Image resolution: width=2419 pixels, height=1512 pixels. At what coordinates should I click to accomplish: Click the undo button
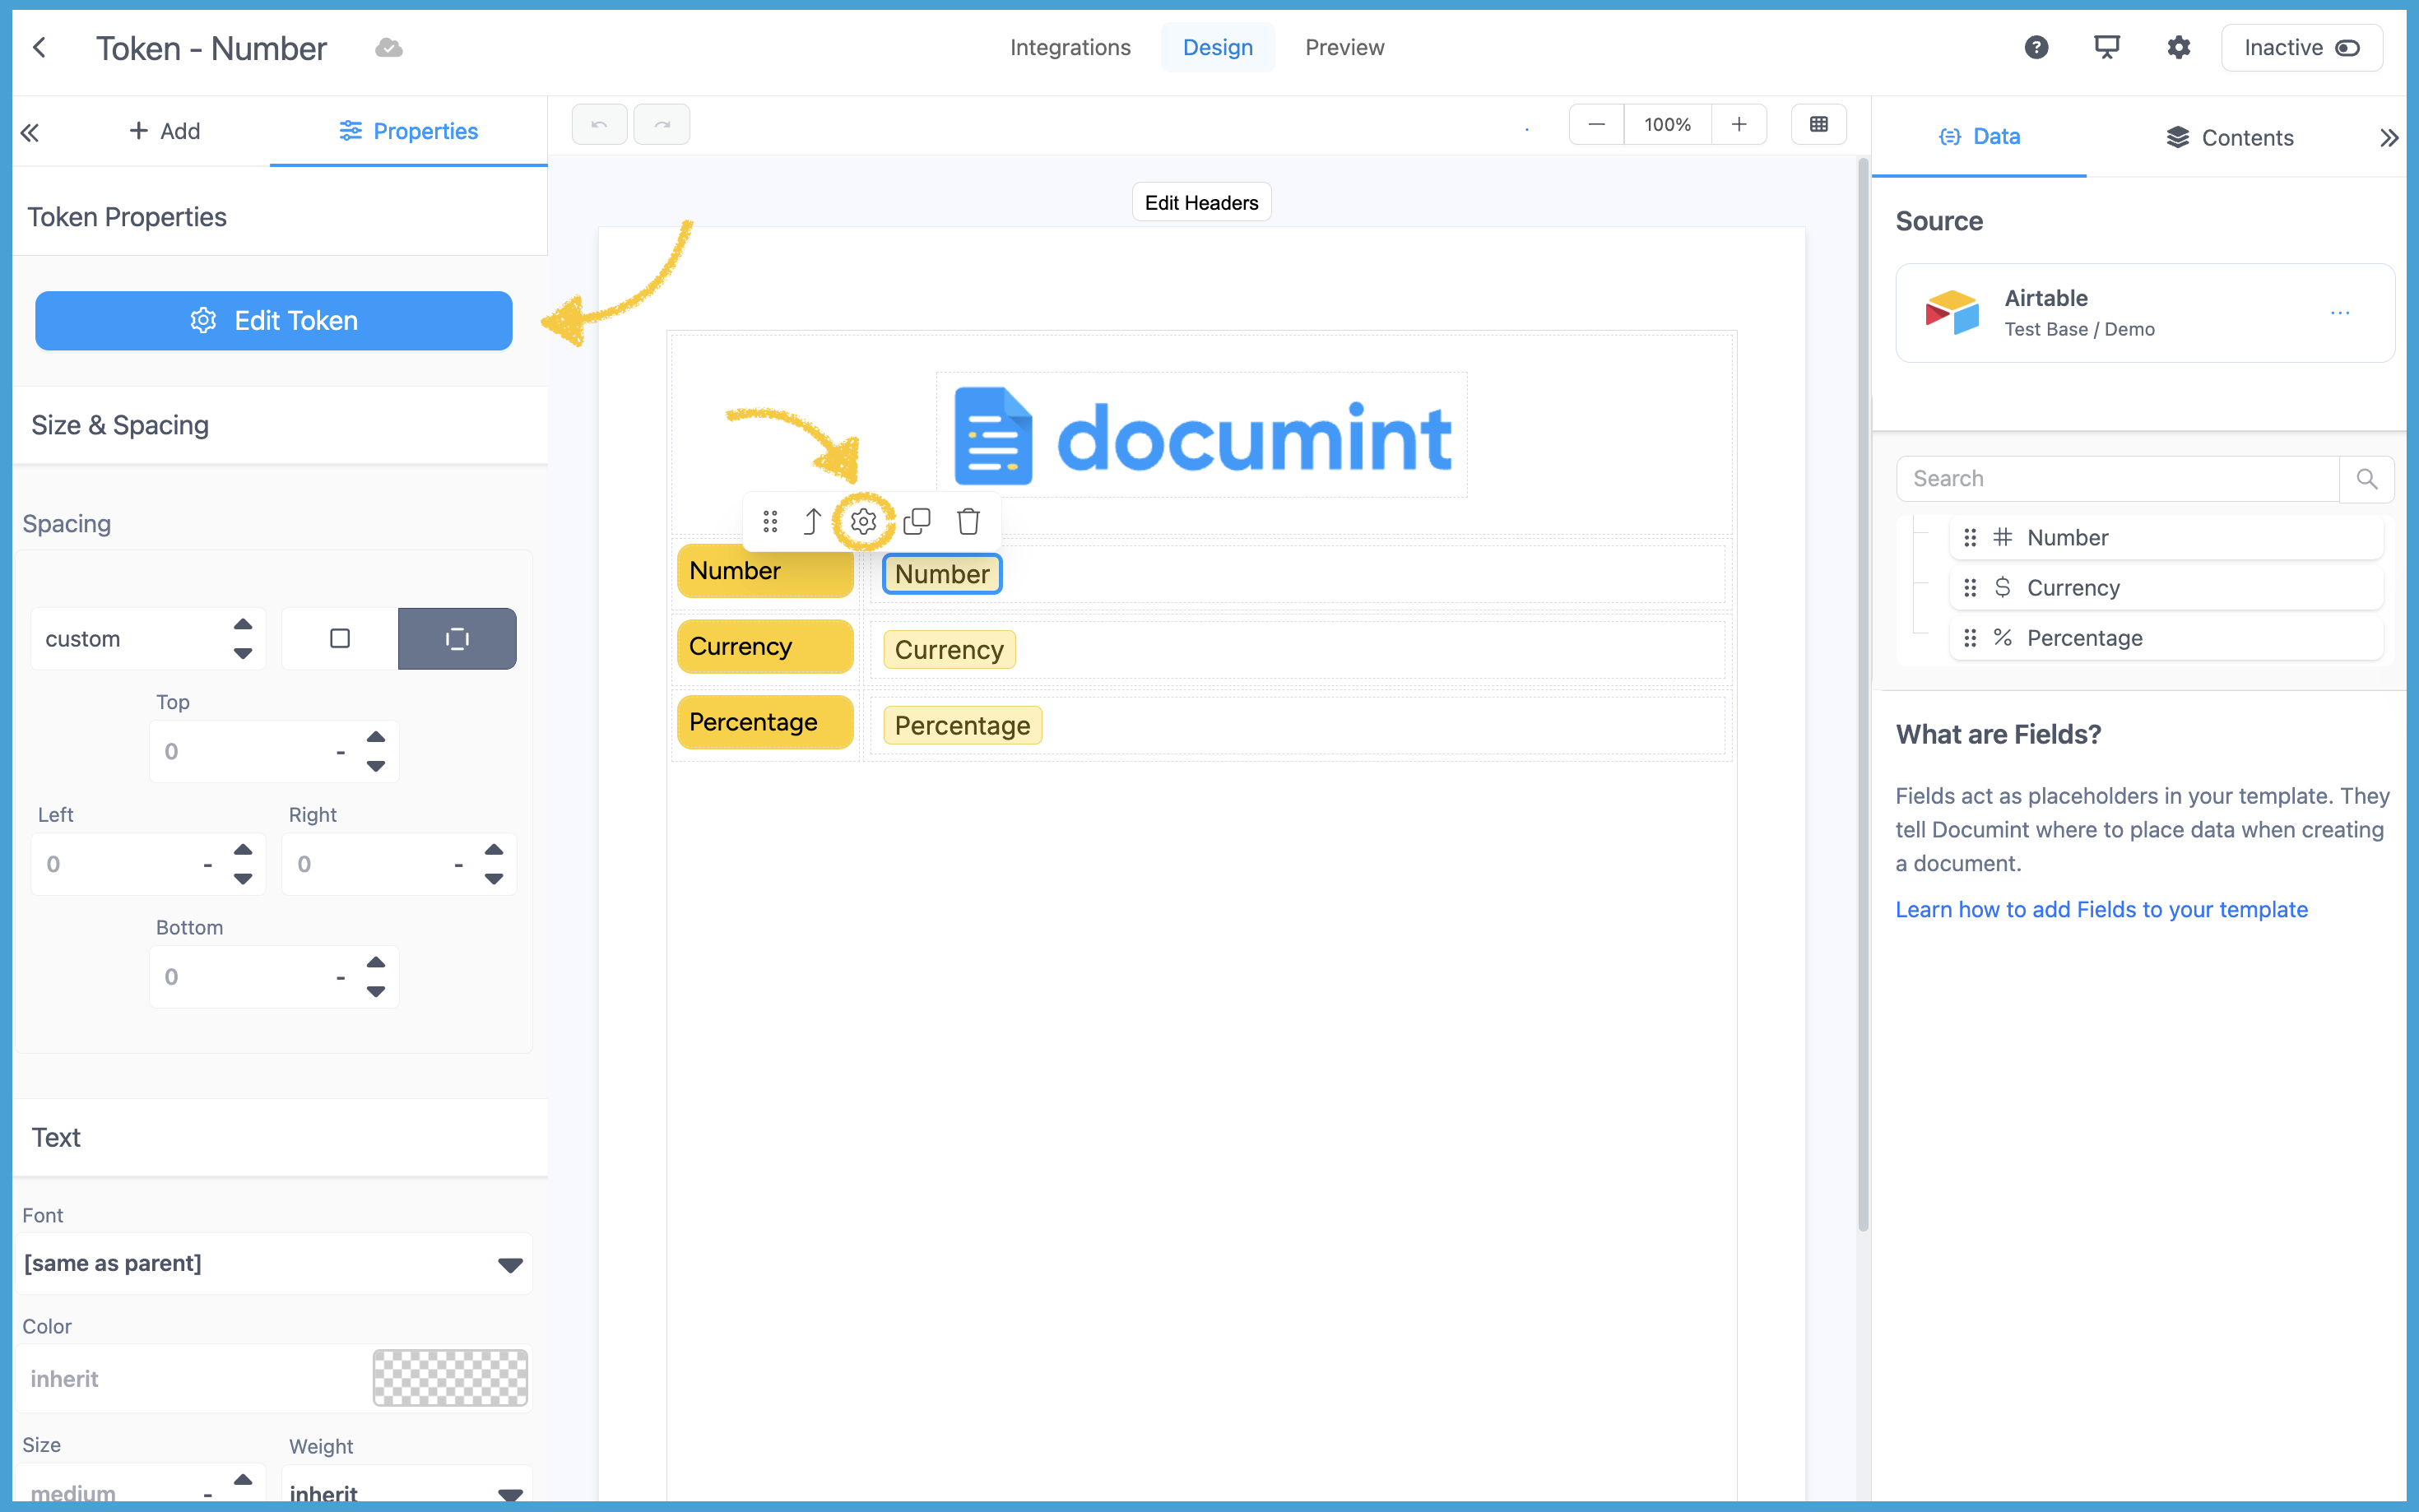click(599, 124)
